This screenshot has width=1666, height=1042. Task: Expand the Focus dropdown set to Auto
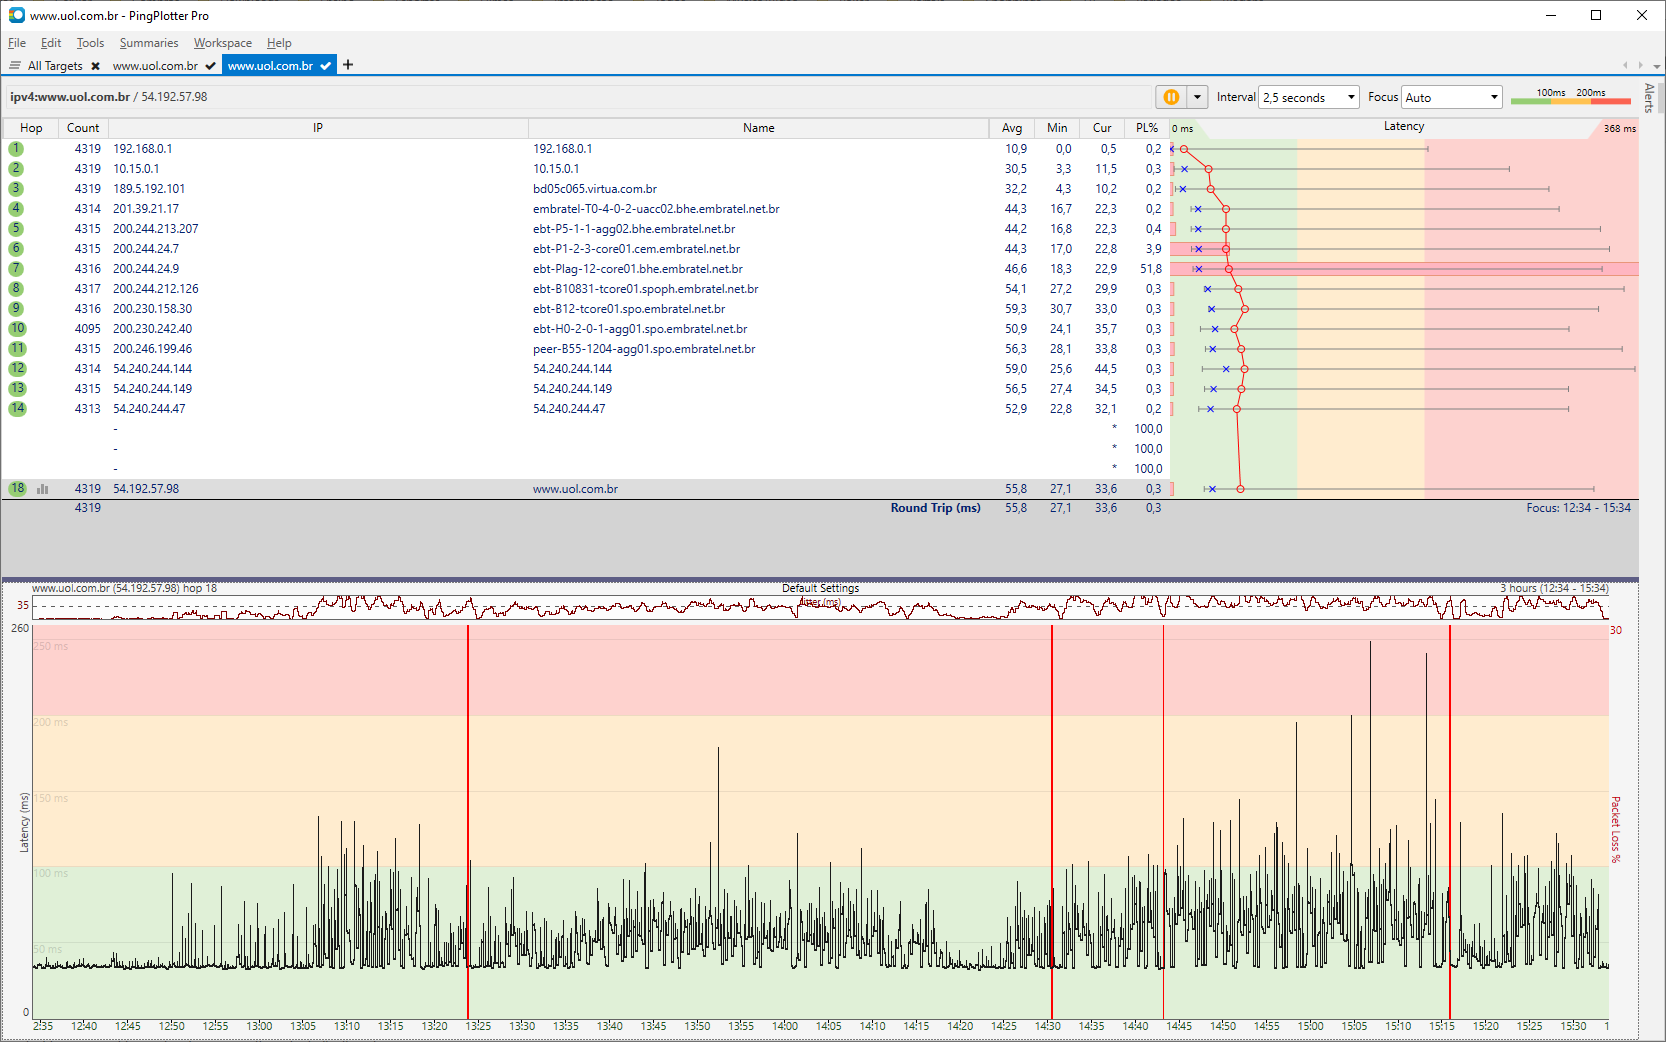tap(1451, 97)
